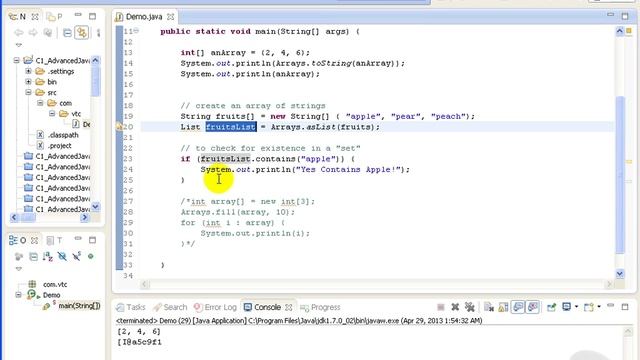
Task: Close the Demo.java editor tab
Action: pyautogui.click(x=171, y=17)
